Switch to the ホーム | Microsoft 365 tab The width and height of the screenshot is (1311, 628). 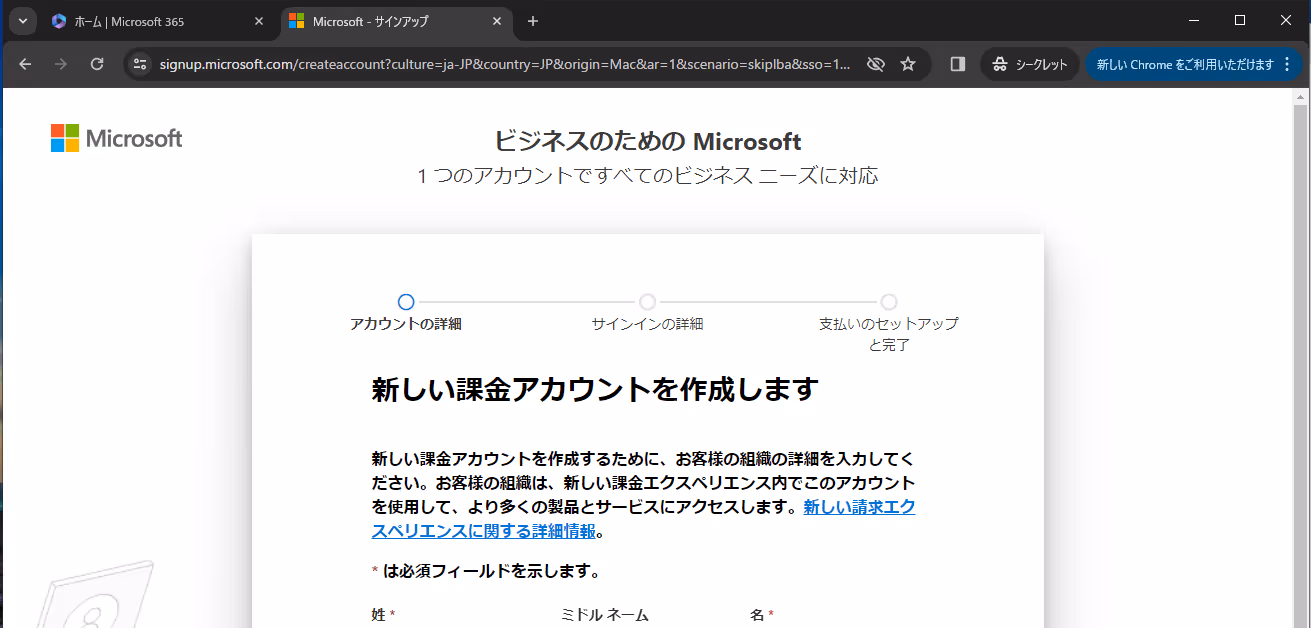158,21
